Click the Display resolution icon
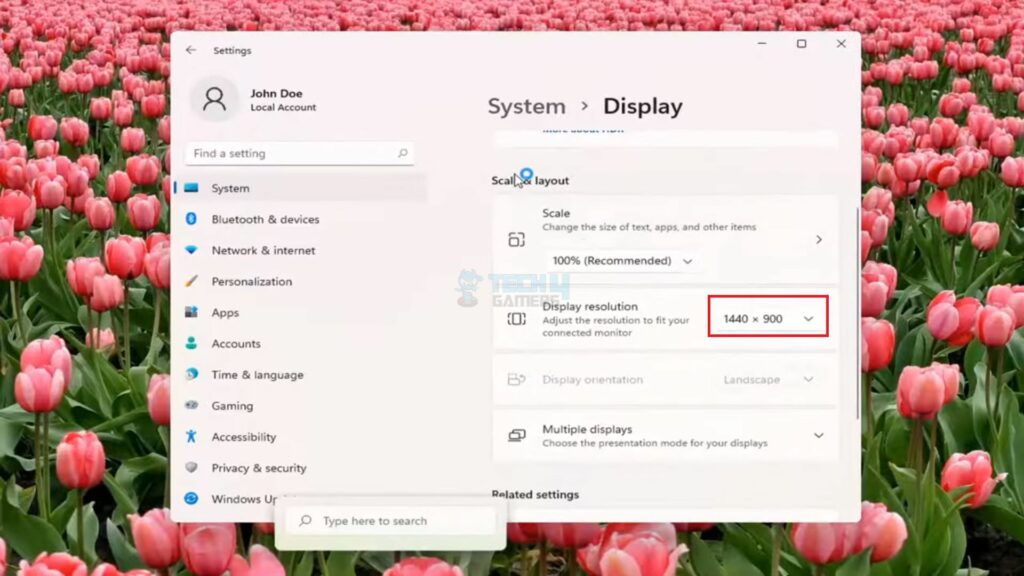Viewport: 1024px width, 576px height. (516, 319)
